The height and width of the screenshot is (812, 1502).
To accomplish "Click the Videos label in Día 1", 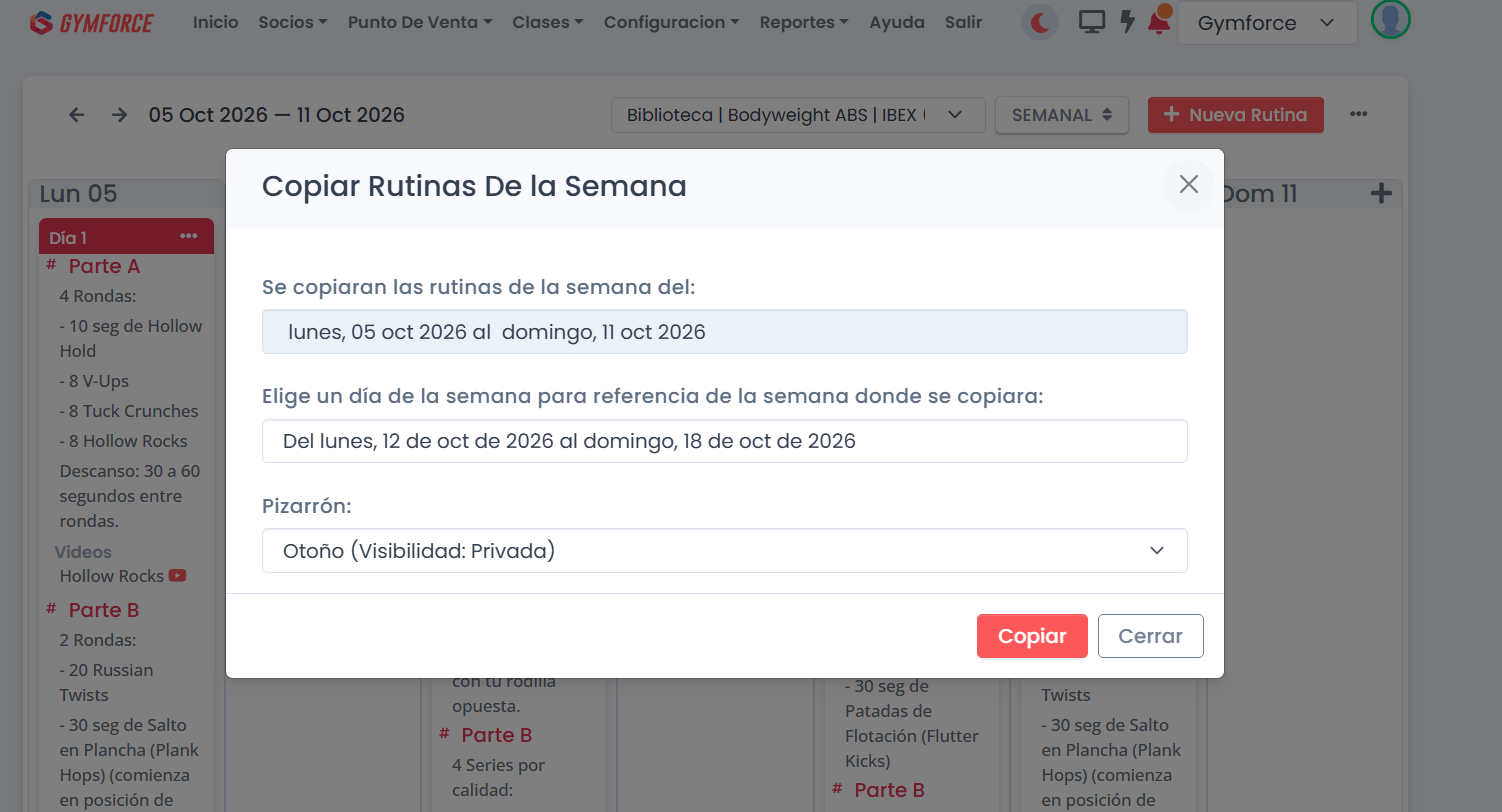I will 83,552.
